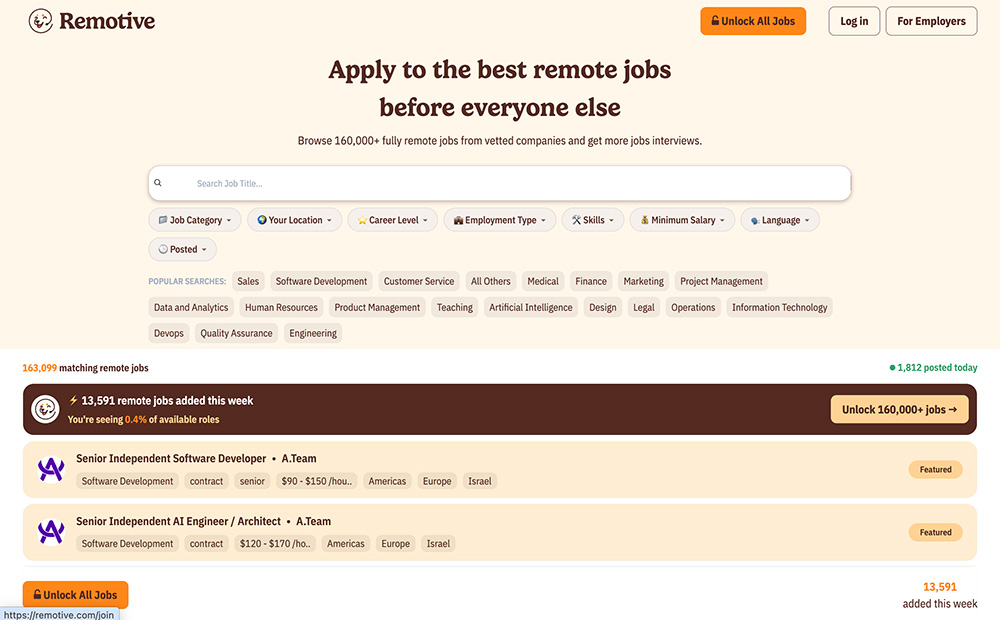
Task: Open the Your Location dropdown
Action: [x=295, y=220]
